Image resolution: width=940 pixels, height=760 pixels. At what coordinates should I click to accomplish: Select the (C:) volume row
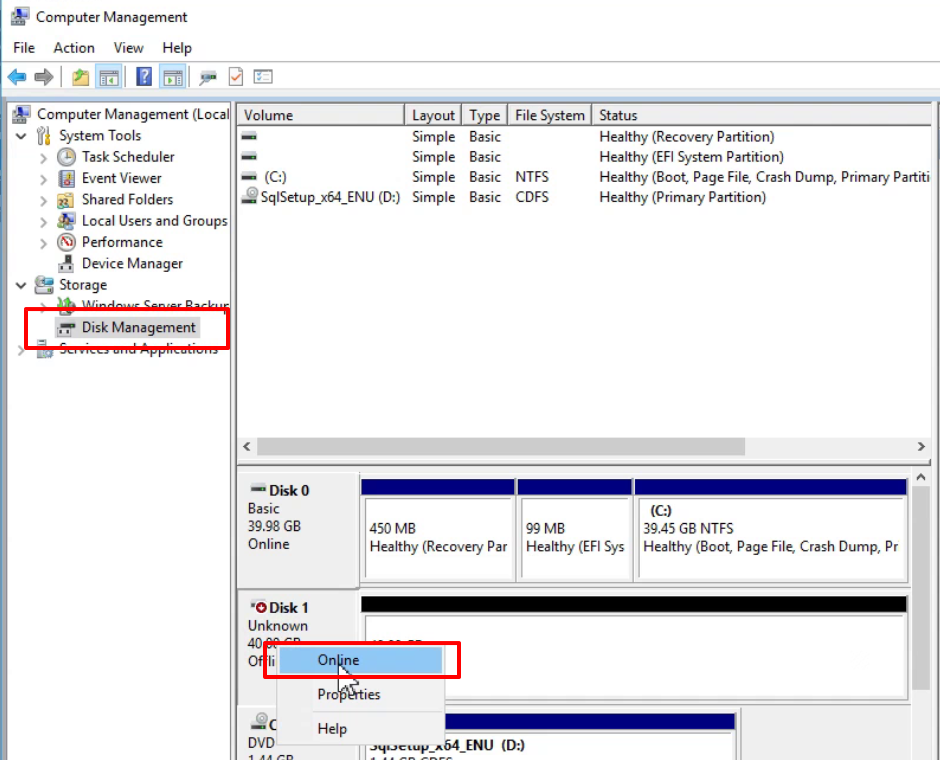click(x=585, y=177)
